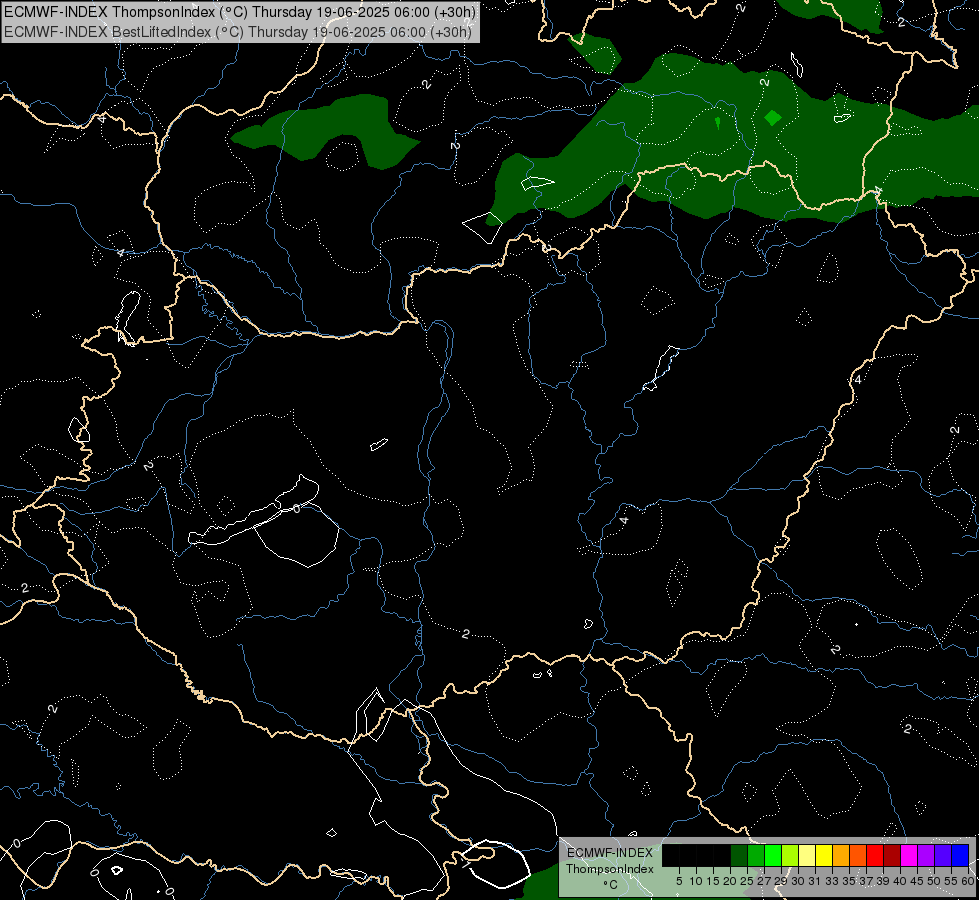The image size is (979, 900).
Task: Click the legend tick value "37"
Action: tap(866, 881)
